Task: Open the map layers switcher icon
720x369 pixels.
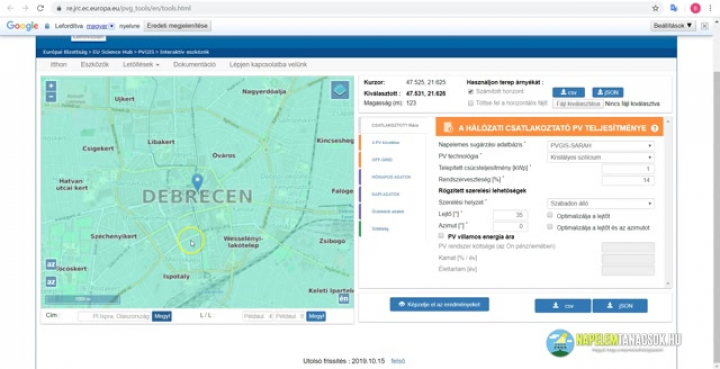Action: coord(340,90)
